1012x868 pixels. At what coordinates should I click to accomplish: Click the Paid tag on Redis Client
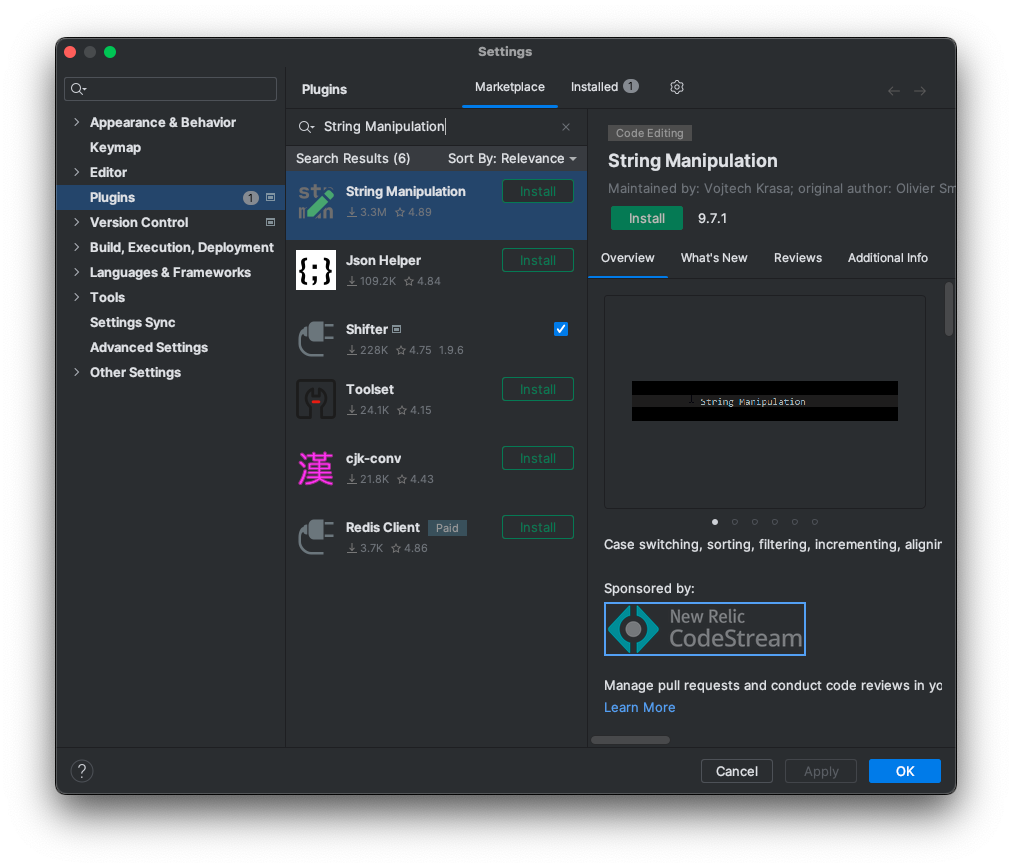pos(447,528)
